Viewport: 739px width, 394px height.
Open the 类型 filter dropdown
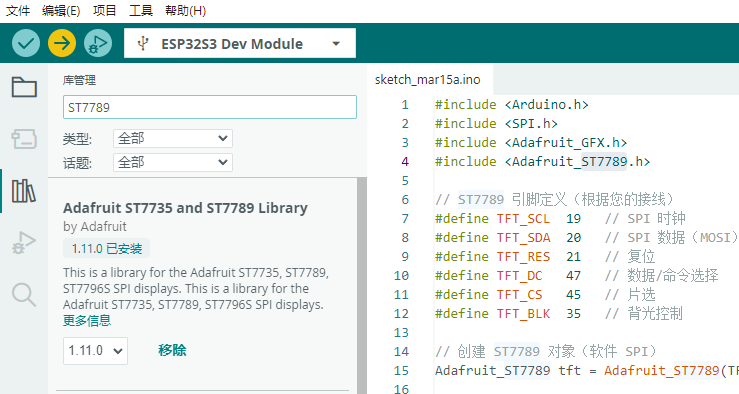pos(173,139)
